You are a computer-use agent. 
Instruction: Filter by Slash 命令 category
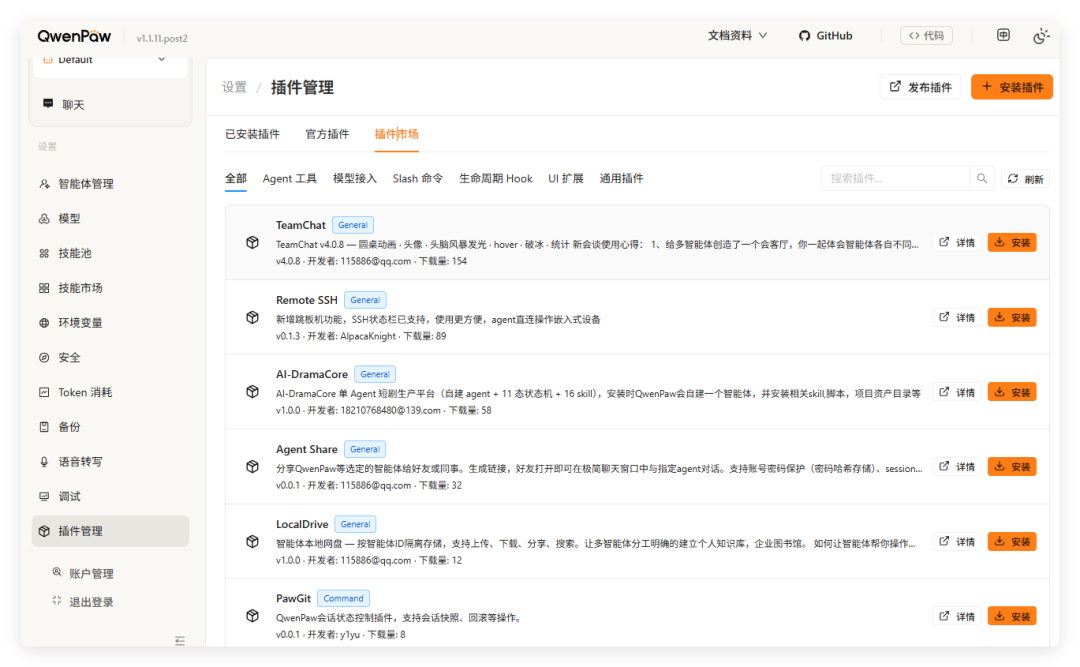click(417, 178)
